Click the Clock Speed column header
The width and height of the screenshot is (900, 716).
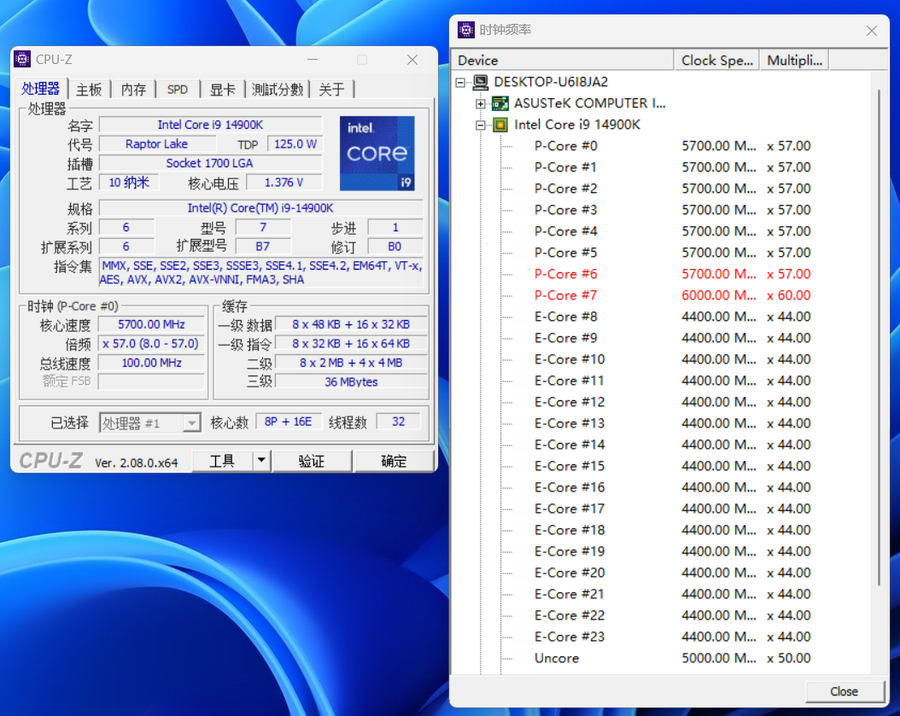716,60
